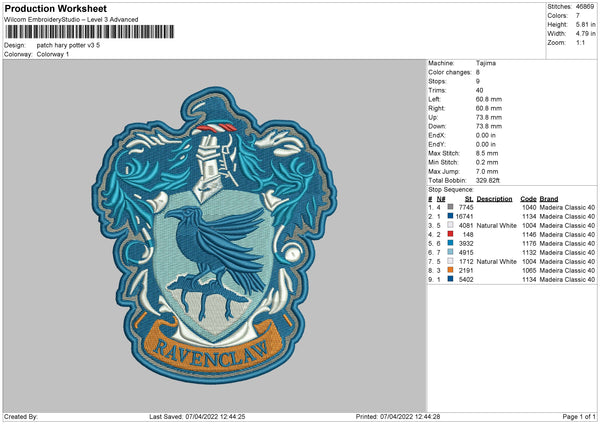This screenshot has height=424, width=600.
Task: Click the Zoom value 1:1
Action: click(x=580, y=42)
